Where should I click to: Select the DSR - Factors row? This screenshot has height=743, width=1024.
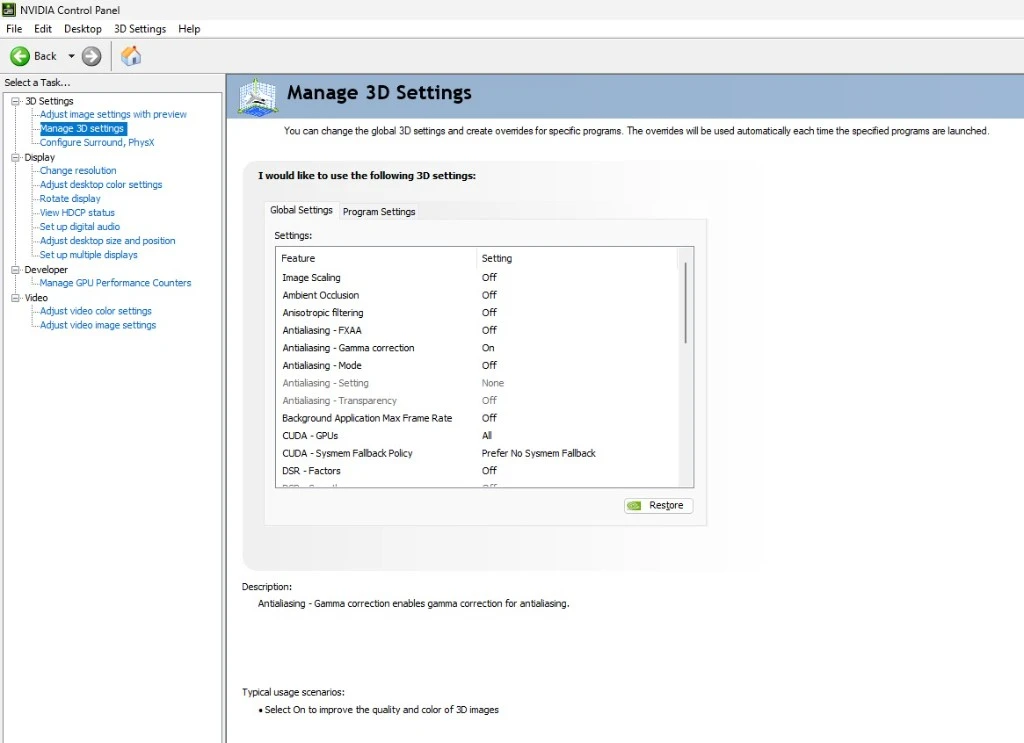(x=477, y=471)
